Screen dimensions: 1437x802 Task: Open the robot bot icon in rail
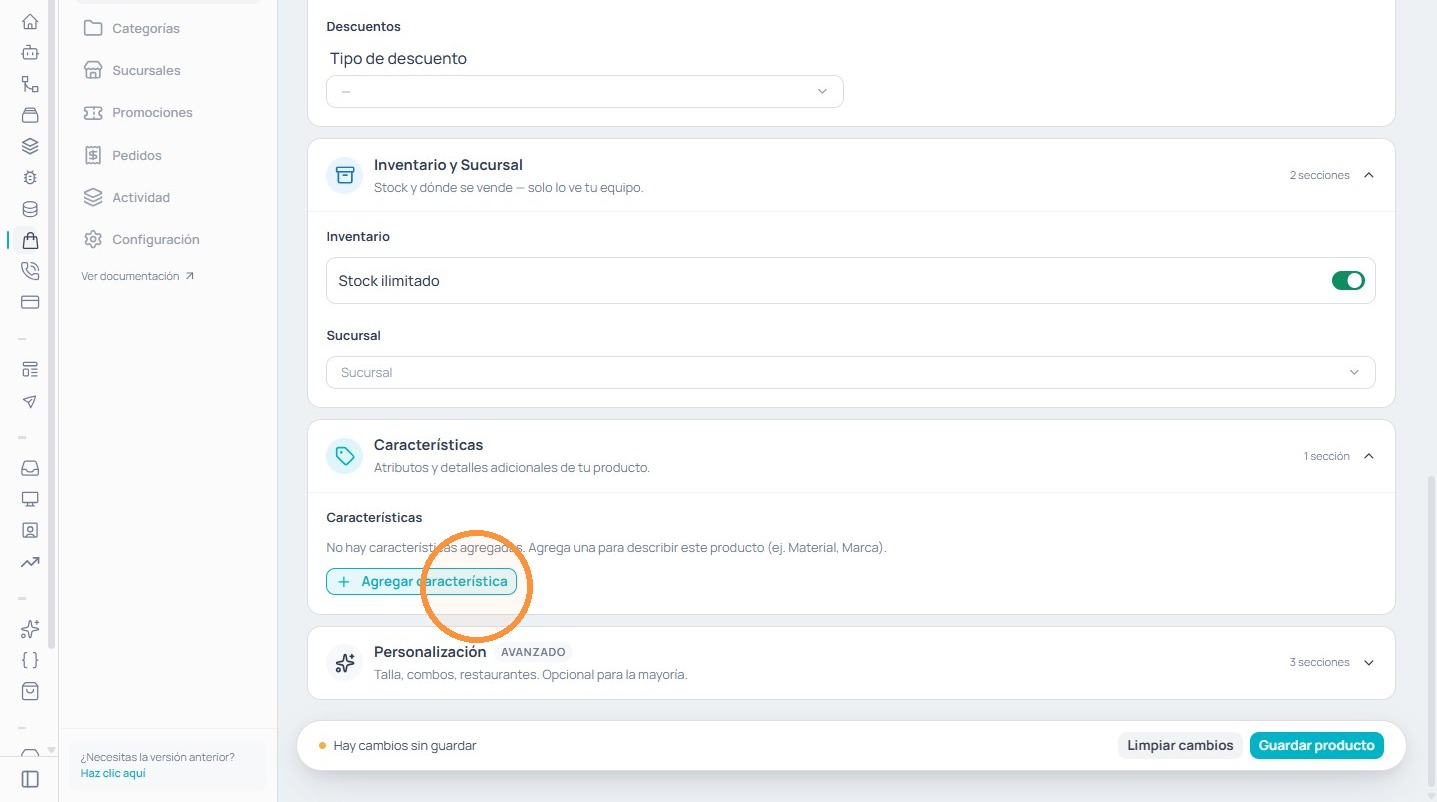(x=30, y=52)
